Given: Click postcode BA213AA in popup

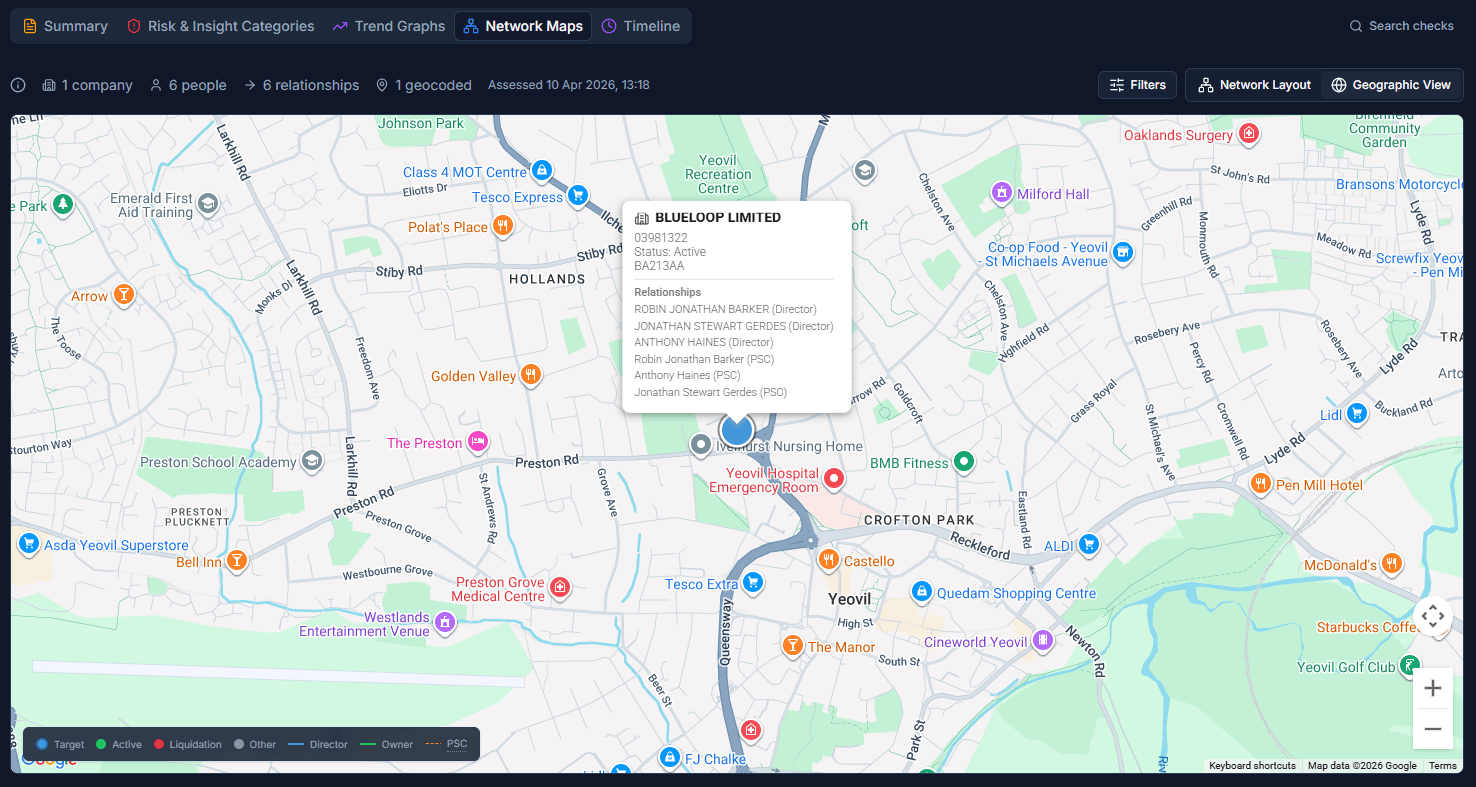Looking at the screenshot, I should [x=659, y=266].
